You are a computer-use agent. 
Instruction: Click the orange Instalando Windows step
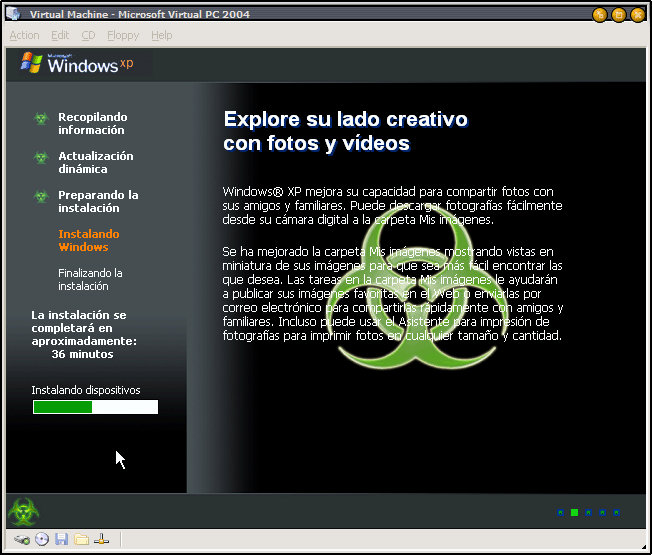[x=89, y=240]
